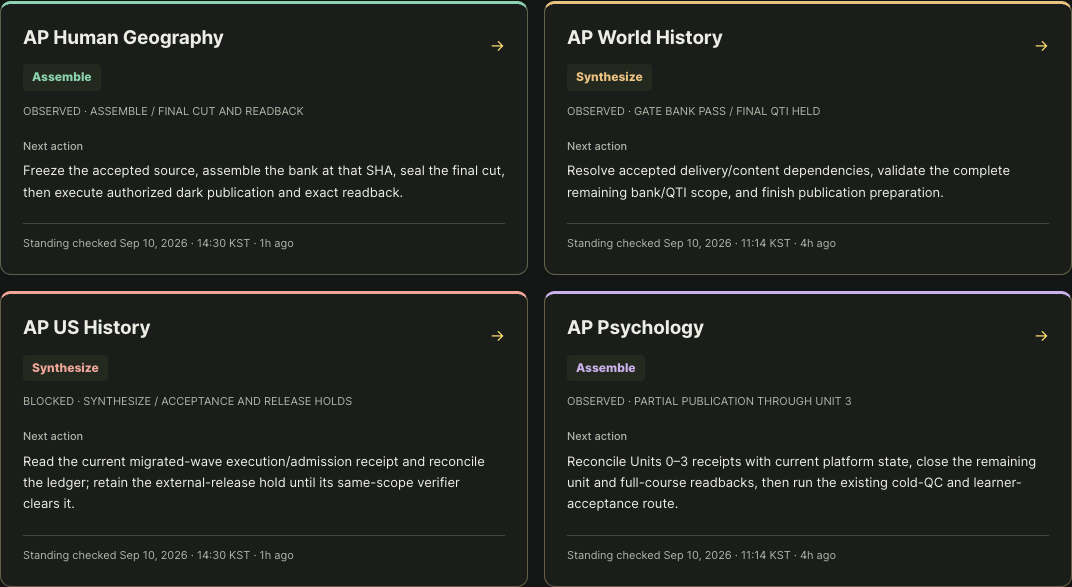This screenshot has width=1072, height=587.
Task: Click 'Freeze the accepted source' action text
Action: pos(264,182)
